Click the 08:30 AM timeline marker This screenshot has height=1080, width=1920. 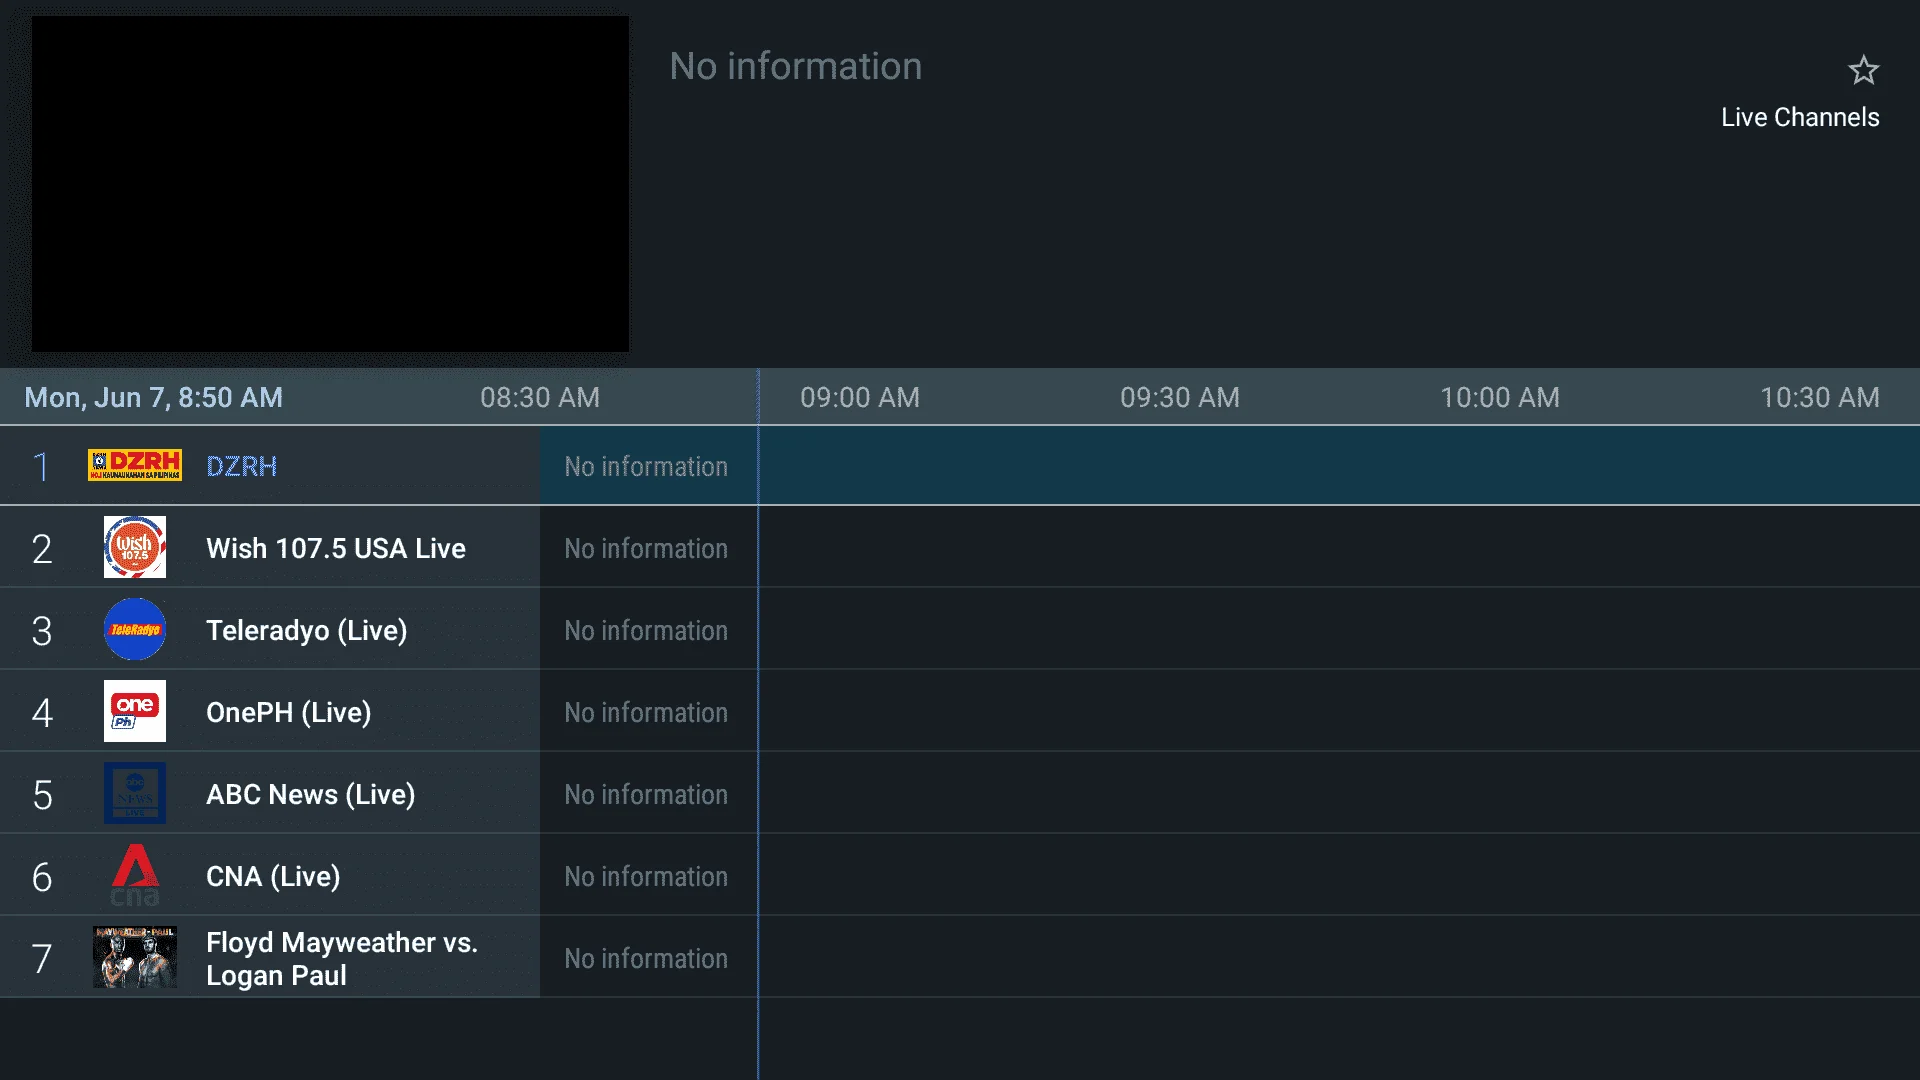coord(540,398)
